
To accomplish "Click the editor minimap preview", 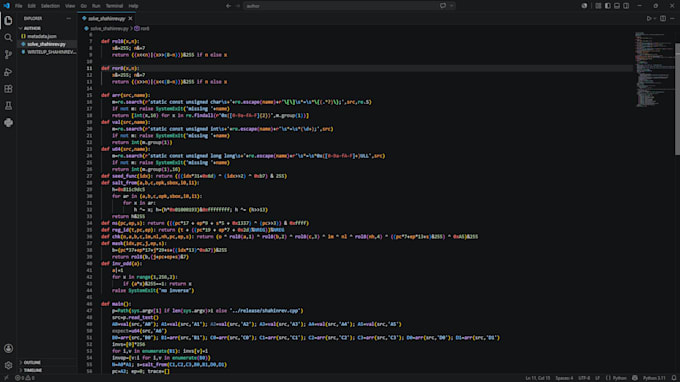I will 654,69.
